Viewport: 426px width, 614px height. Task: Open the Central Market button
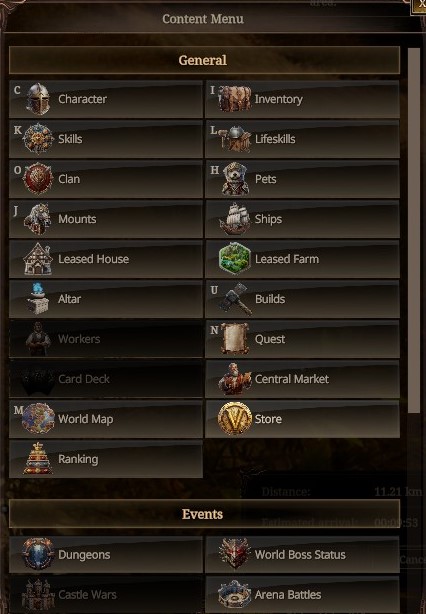(x=302, y=379)
